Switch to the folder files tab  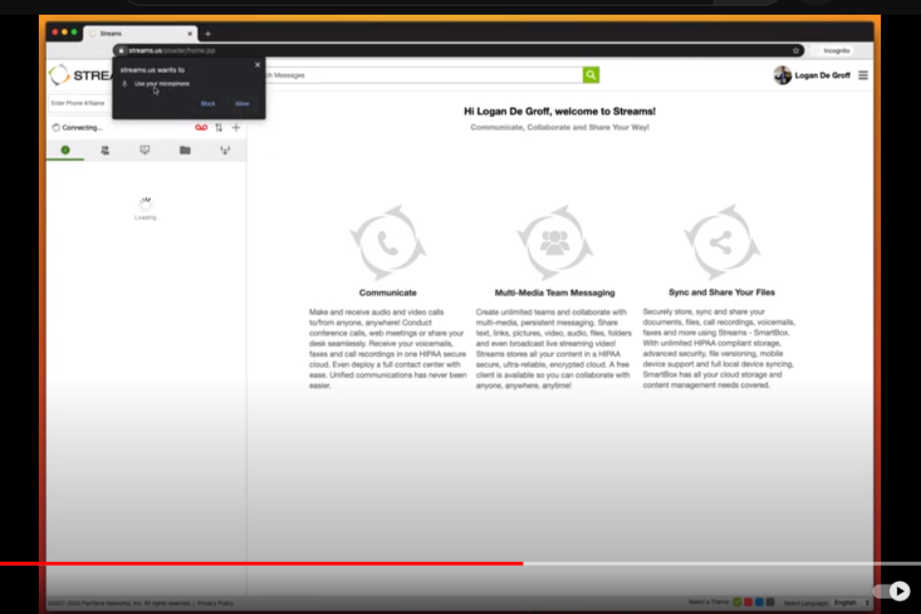pos(185,150)
